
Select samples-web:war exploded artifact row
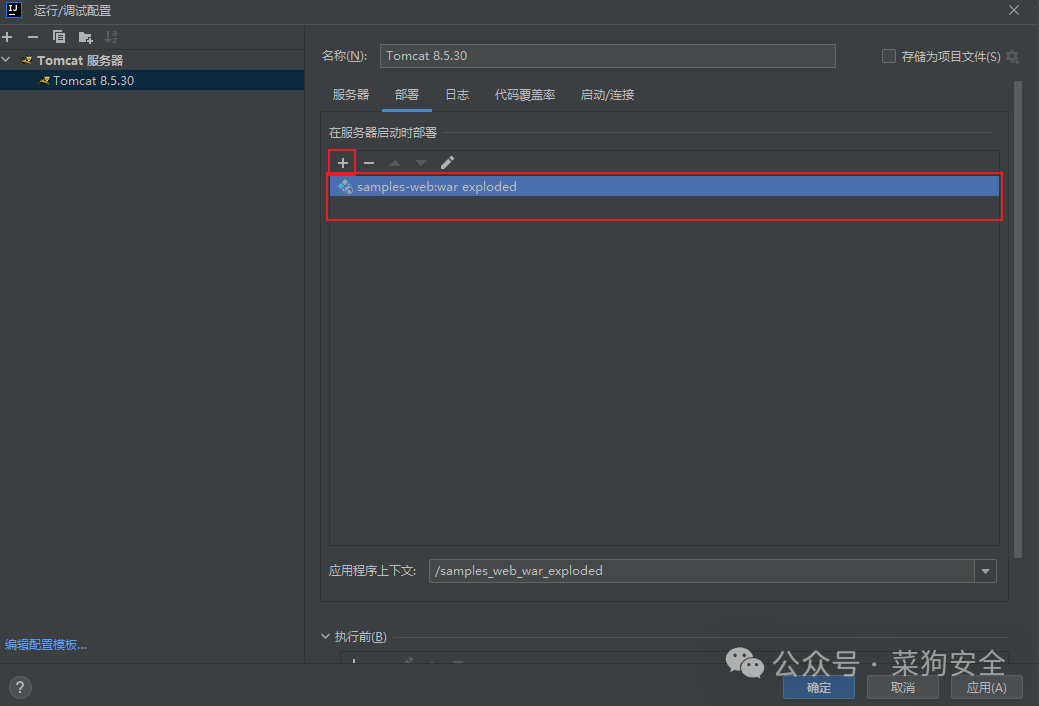click(x=664, y=186)
